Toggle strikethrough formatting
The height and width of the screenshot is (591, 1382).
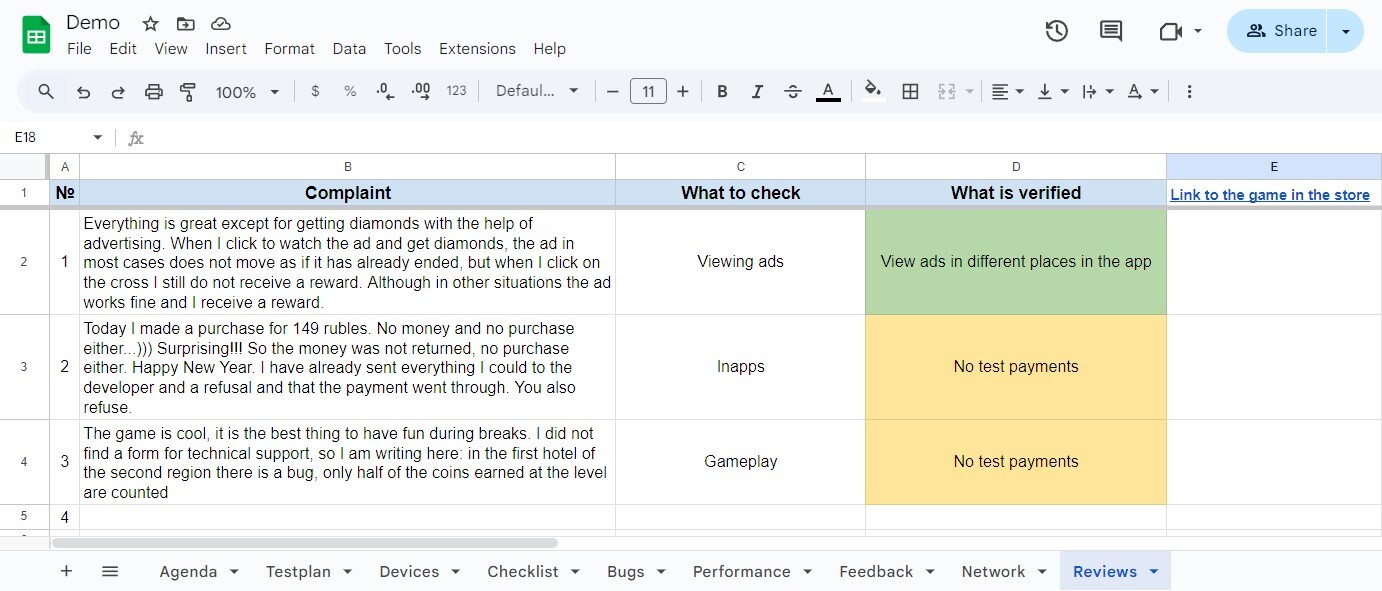click(792, 92)
